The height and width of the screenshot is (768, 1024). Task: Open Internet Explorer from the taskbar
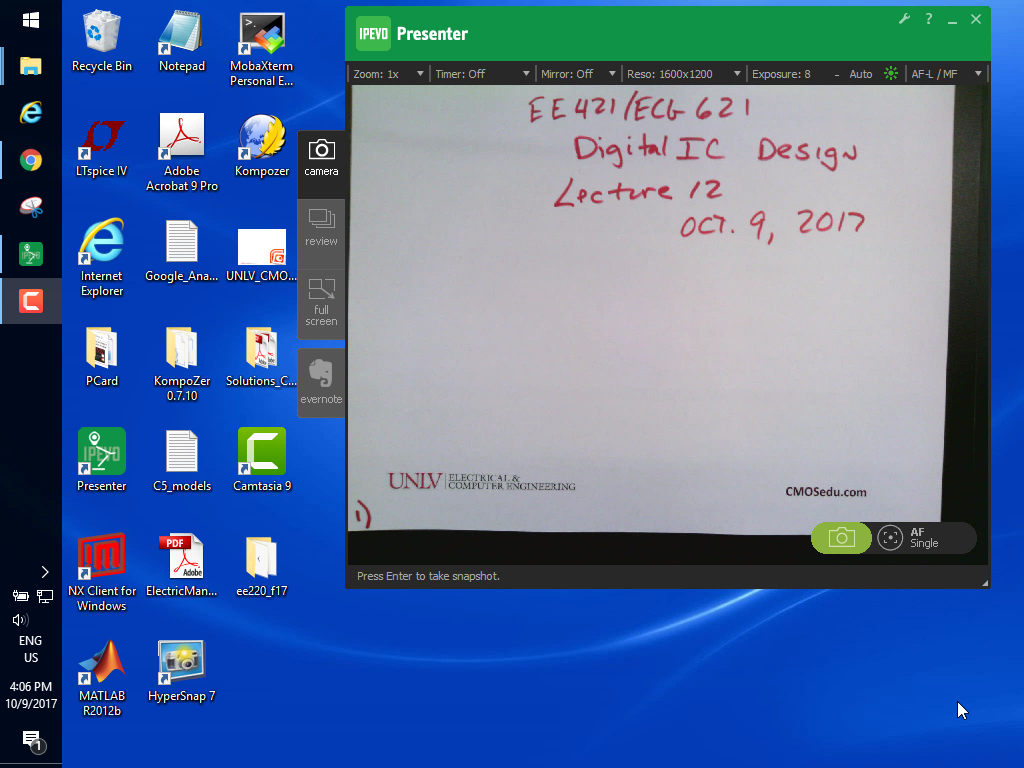point(31,113)
